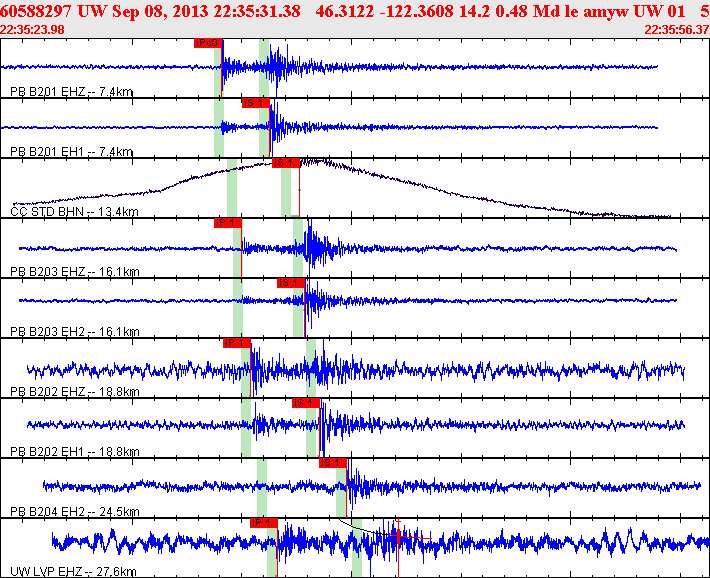Click the PB B204 EH2 24.5km channel label

tap(74, 512)
